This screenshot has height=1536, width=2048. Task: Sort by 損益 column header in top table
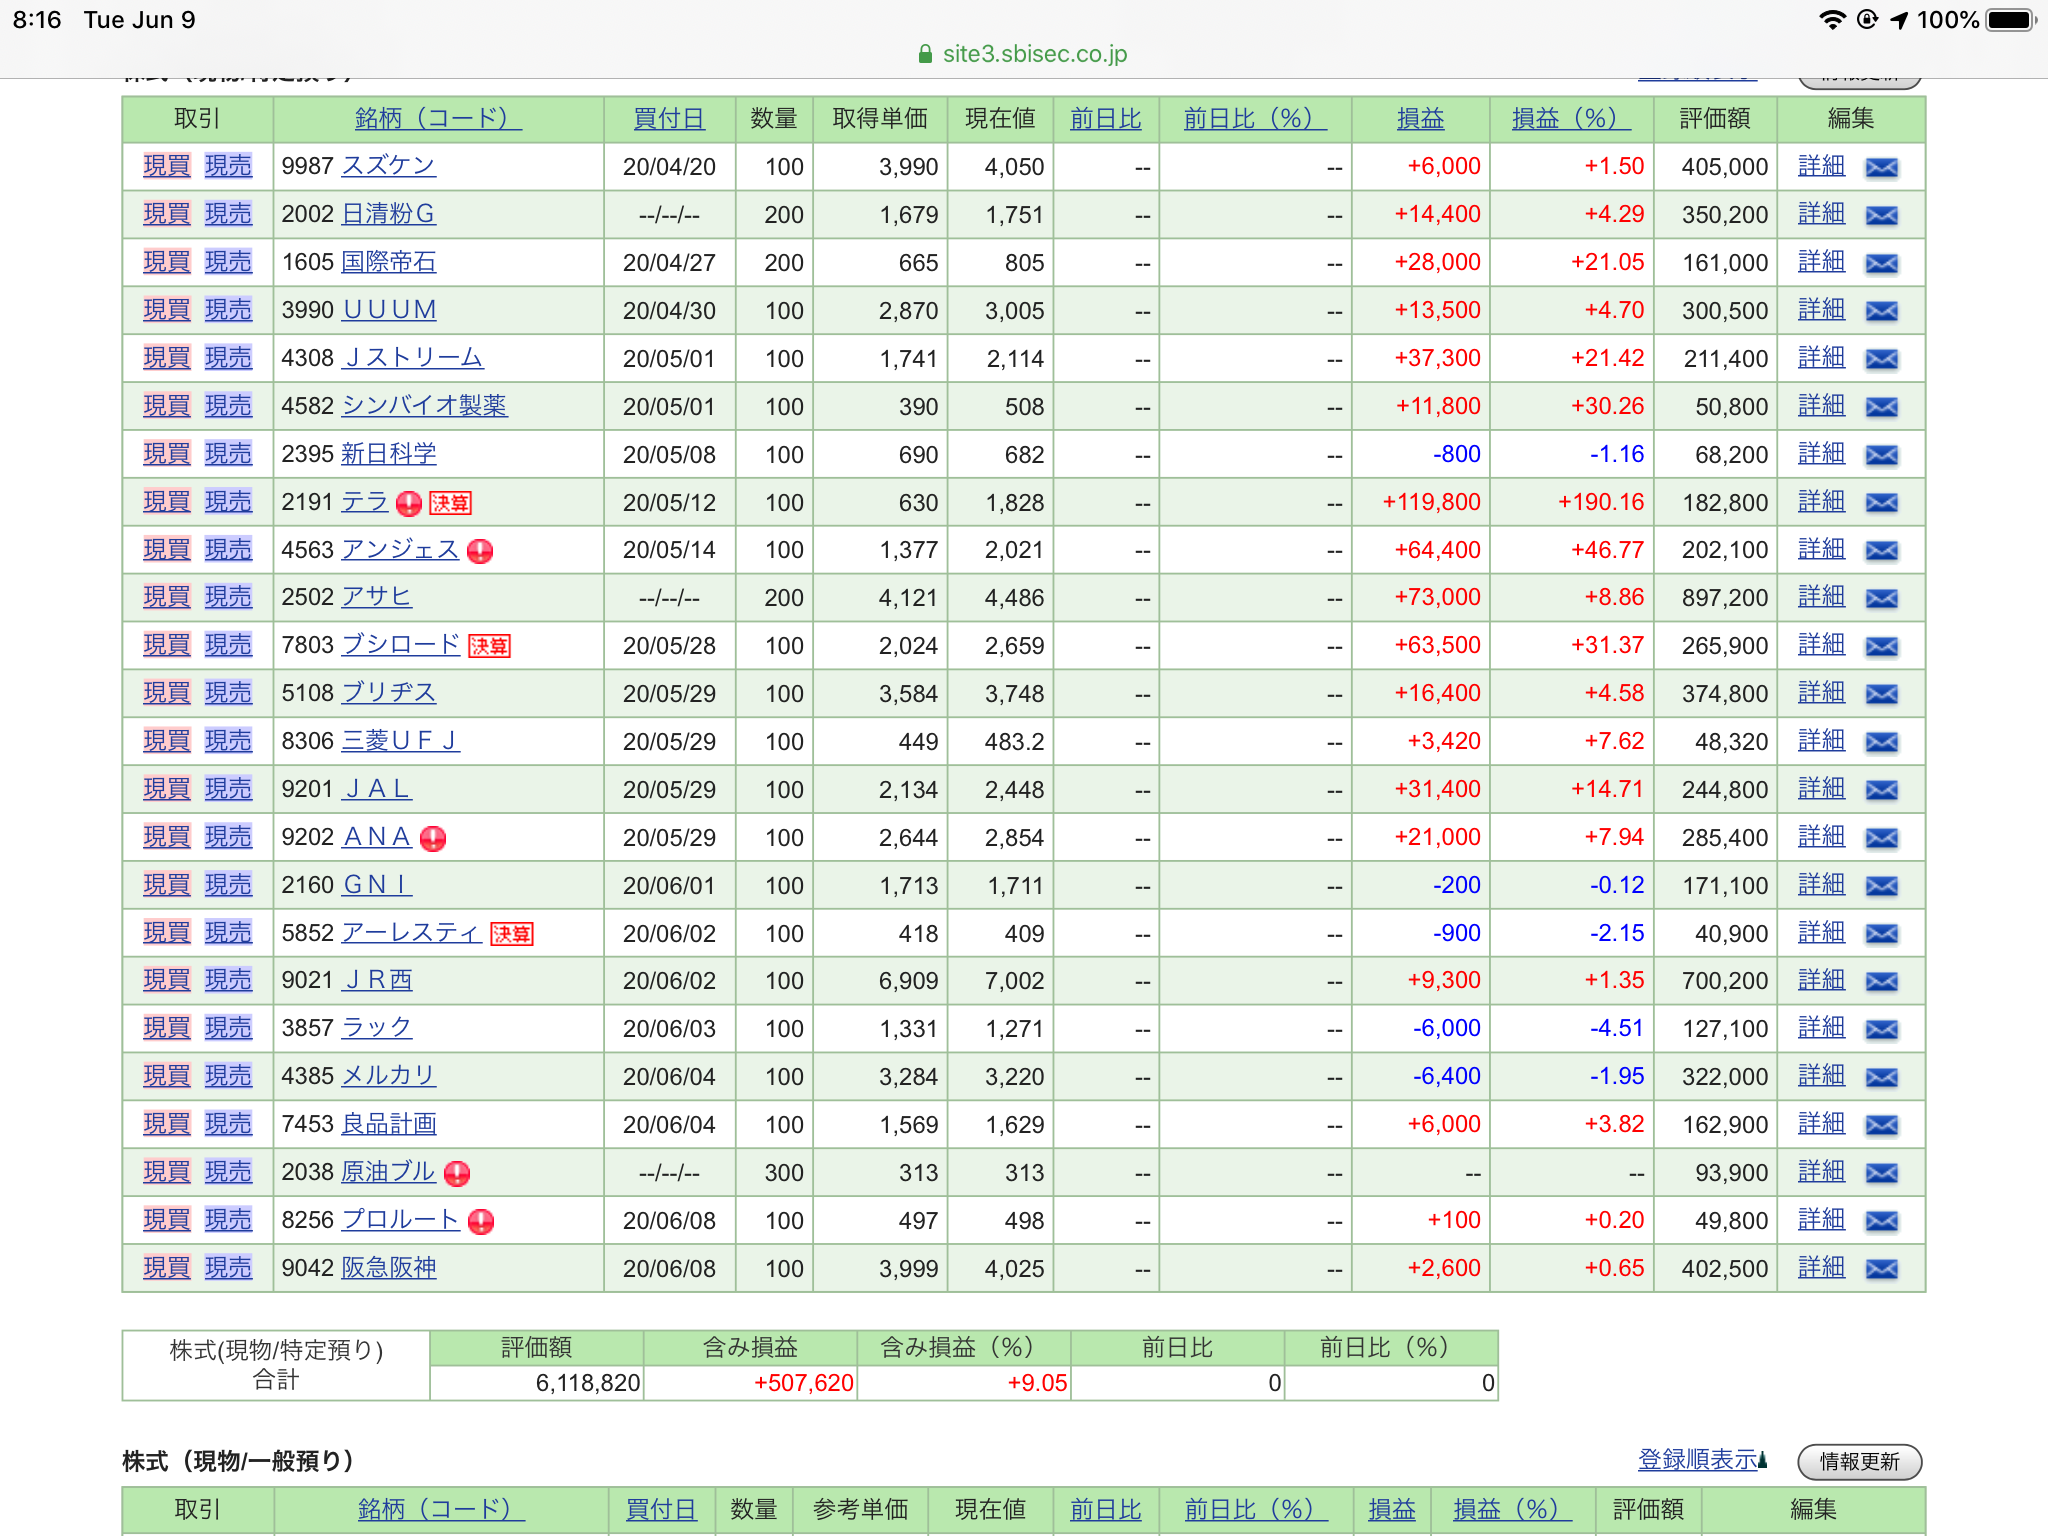tap(1420, 119)
